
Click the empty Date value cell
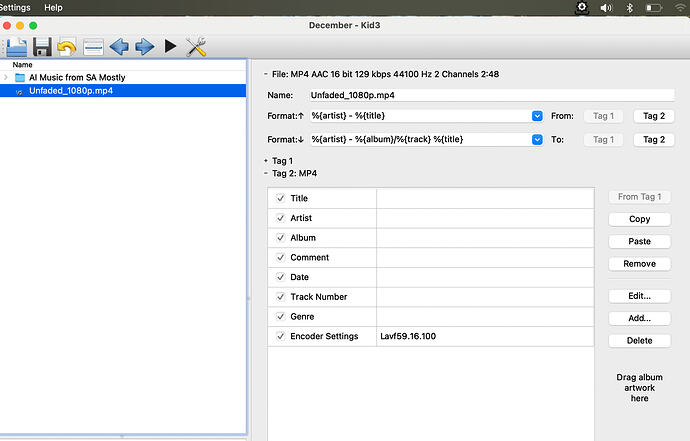[x=485, y=277]
